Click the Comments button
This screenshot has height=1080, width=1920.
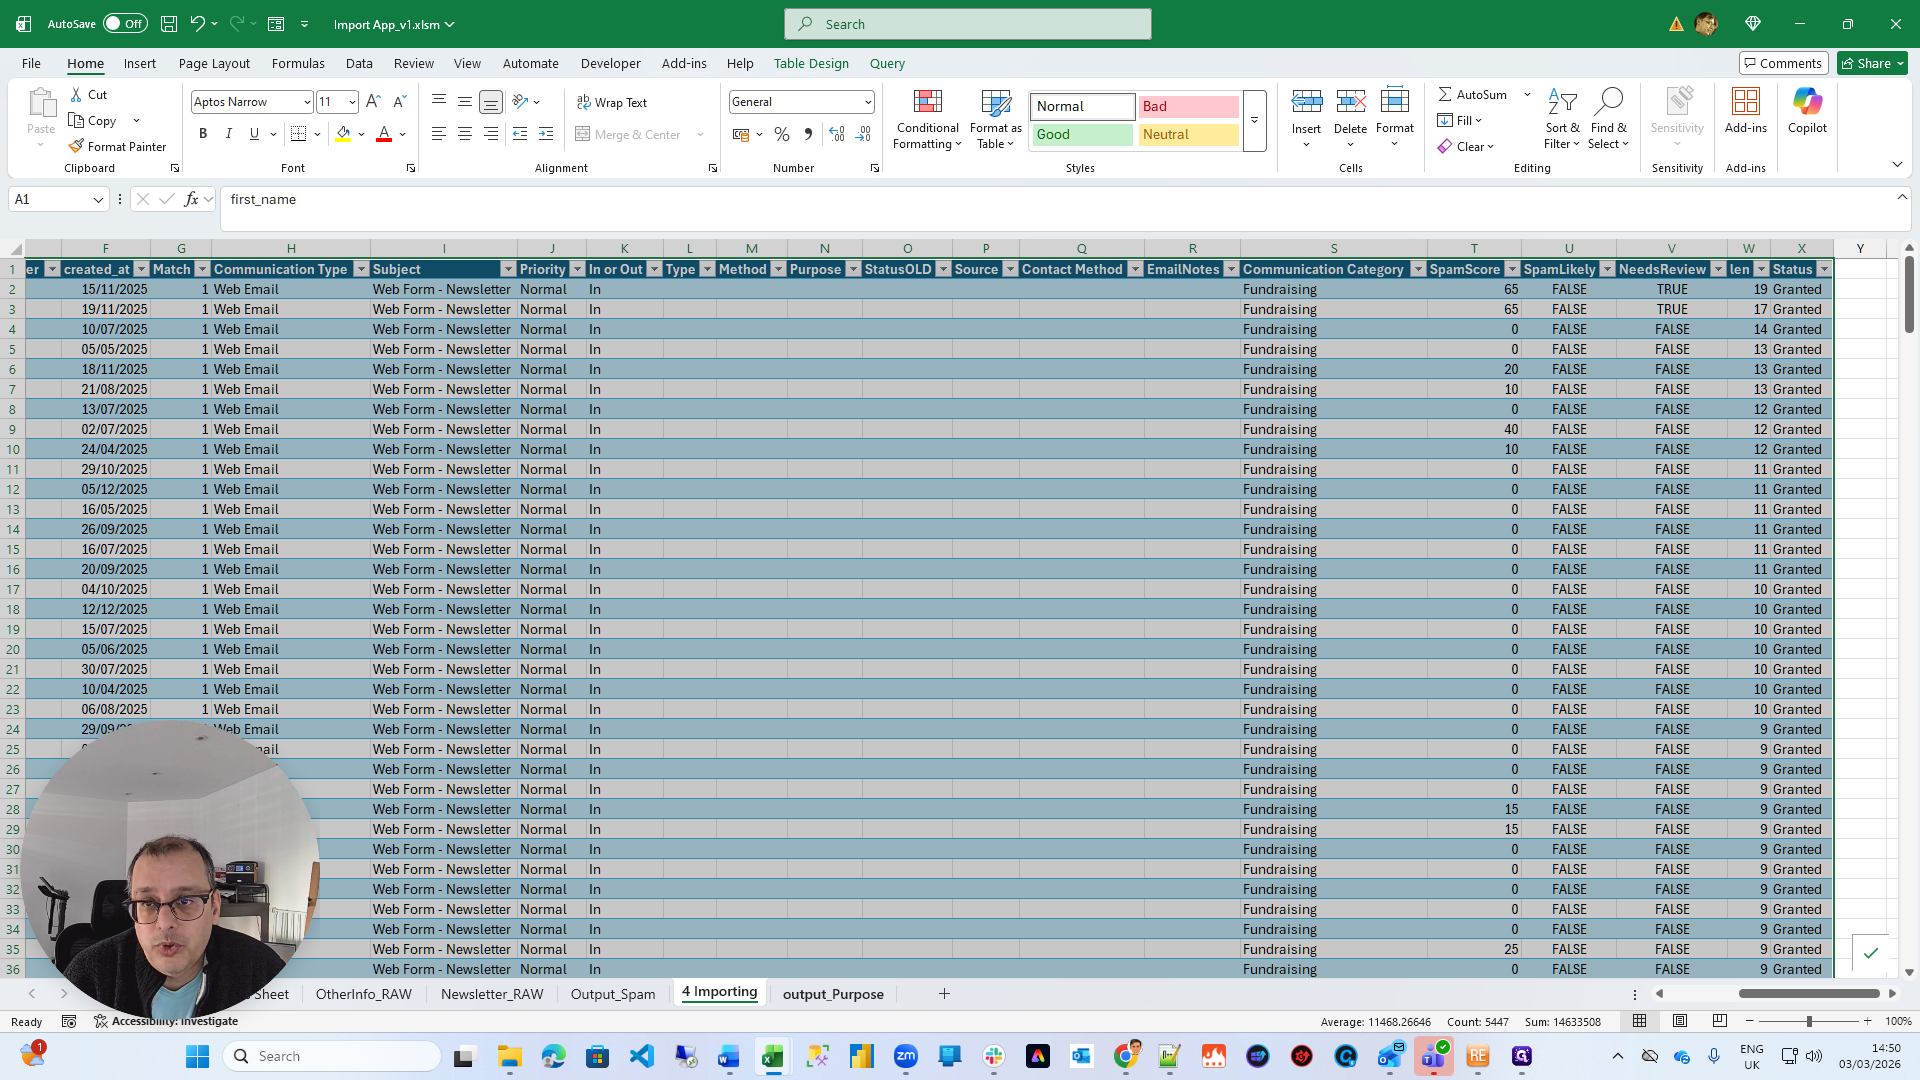[x=1783, y=62]
